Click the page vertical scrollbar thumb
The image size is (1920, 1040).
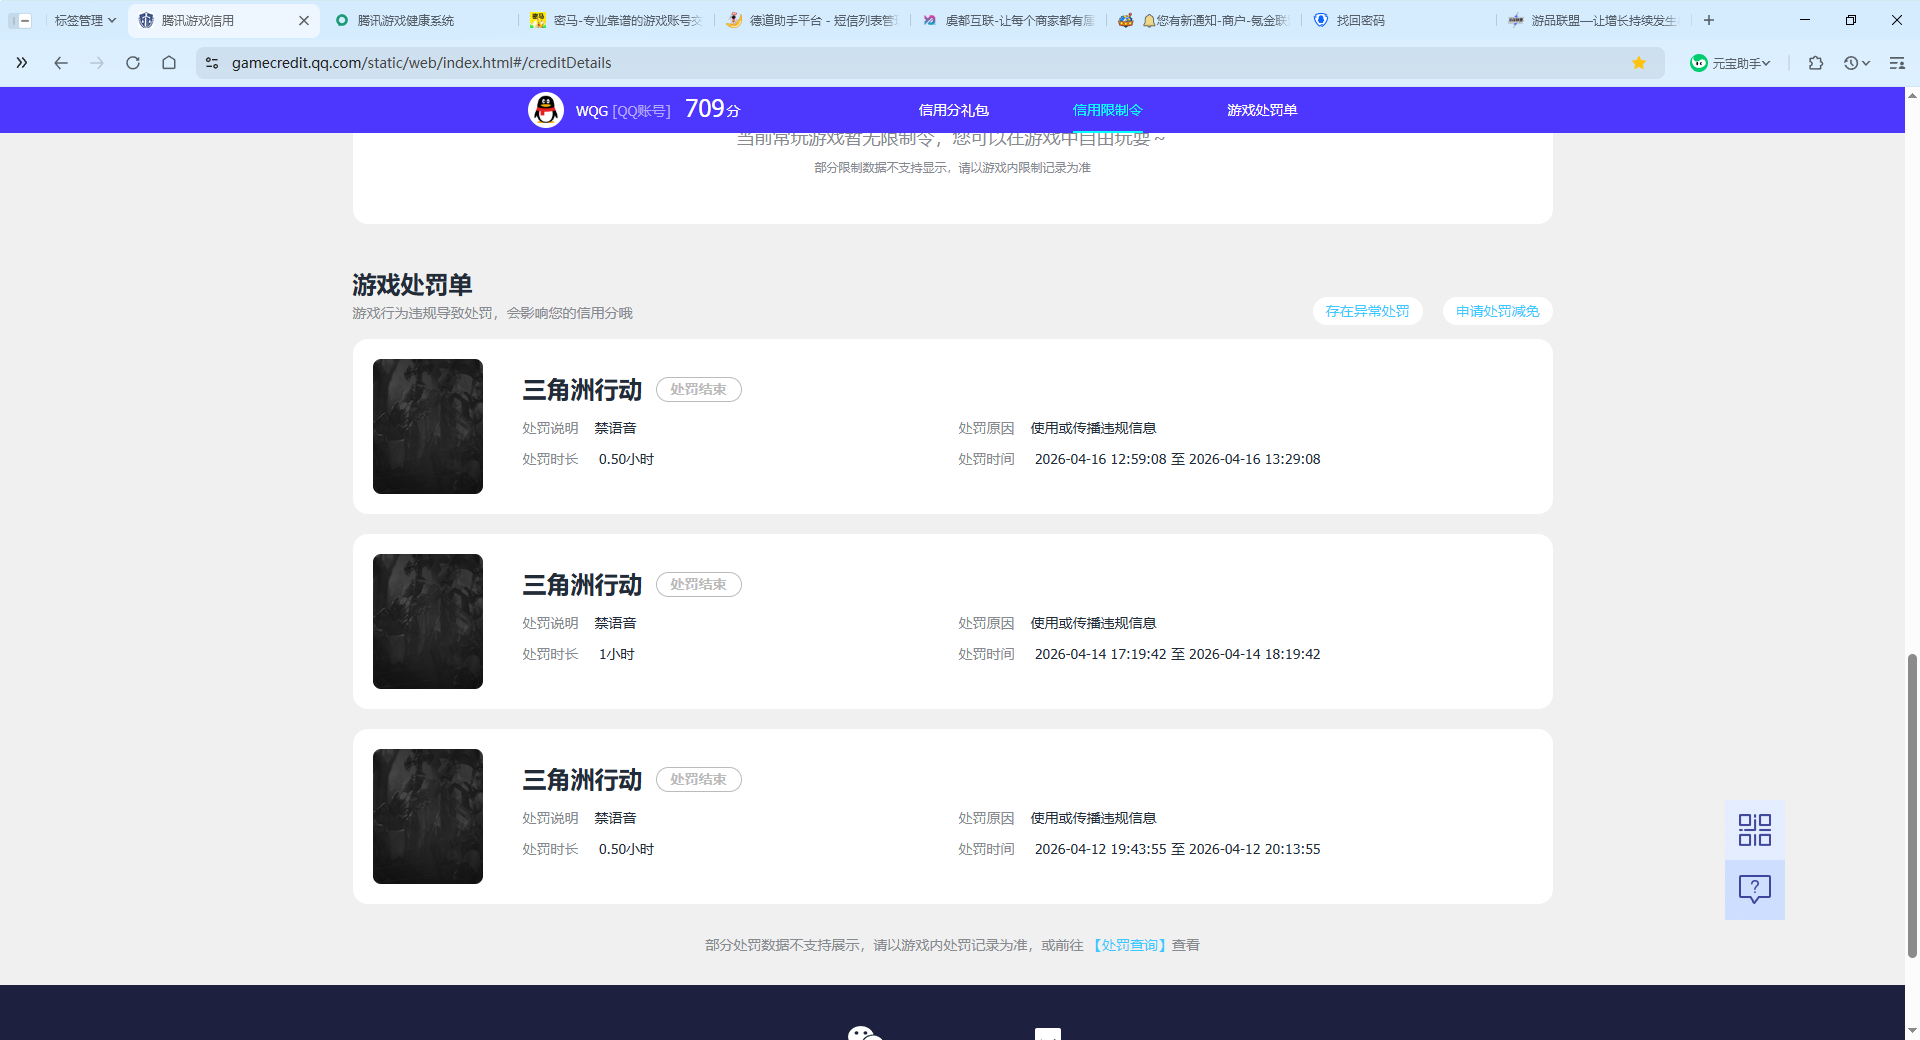(1912, 806)
